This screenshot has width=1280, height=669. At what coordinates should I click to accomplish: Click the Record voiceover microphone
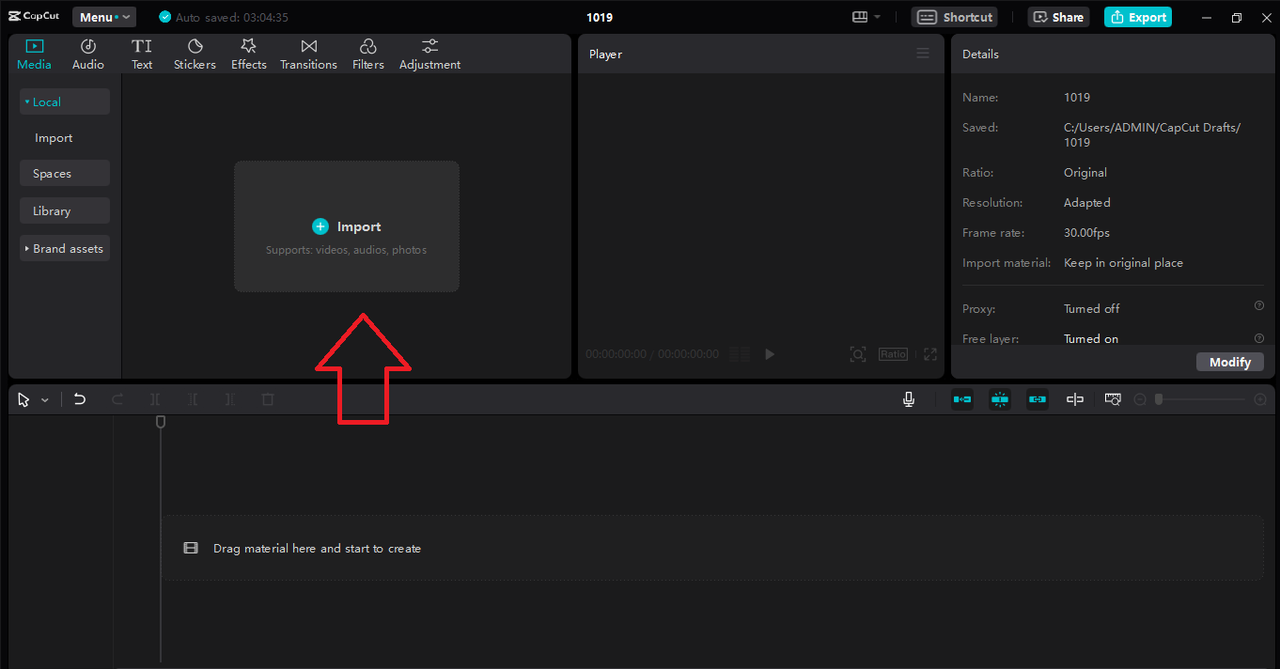tap(908, 399)
